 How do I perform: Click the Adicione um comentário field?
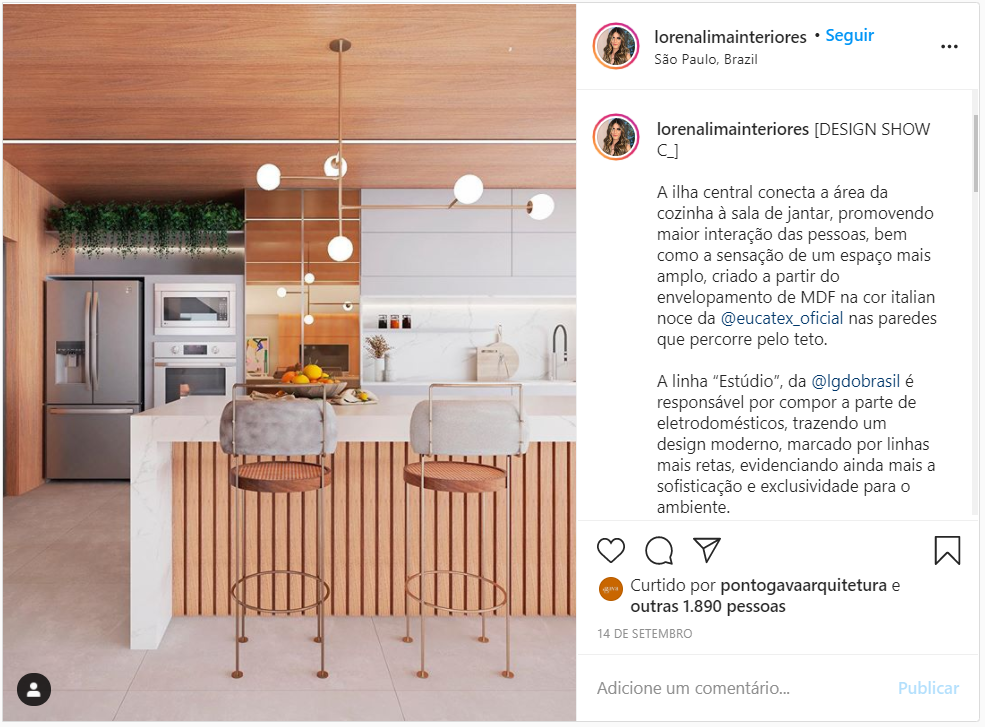pyautogui.click(x=741, y=688)
